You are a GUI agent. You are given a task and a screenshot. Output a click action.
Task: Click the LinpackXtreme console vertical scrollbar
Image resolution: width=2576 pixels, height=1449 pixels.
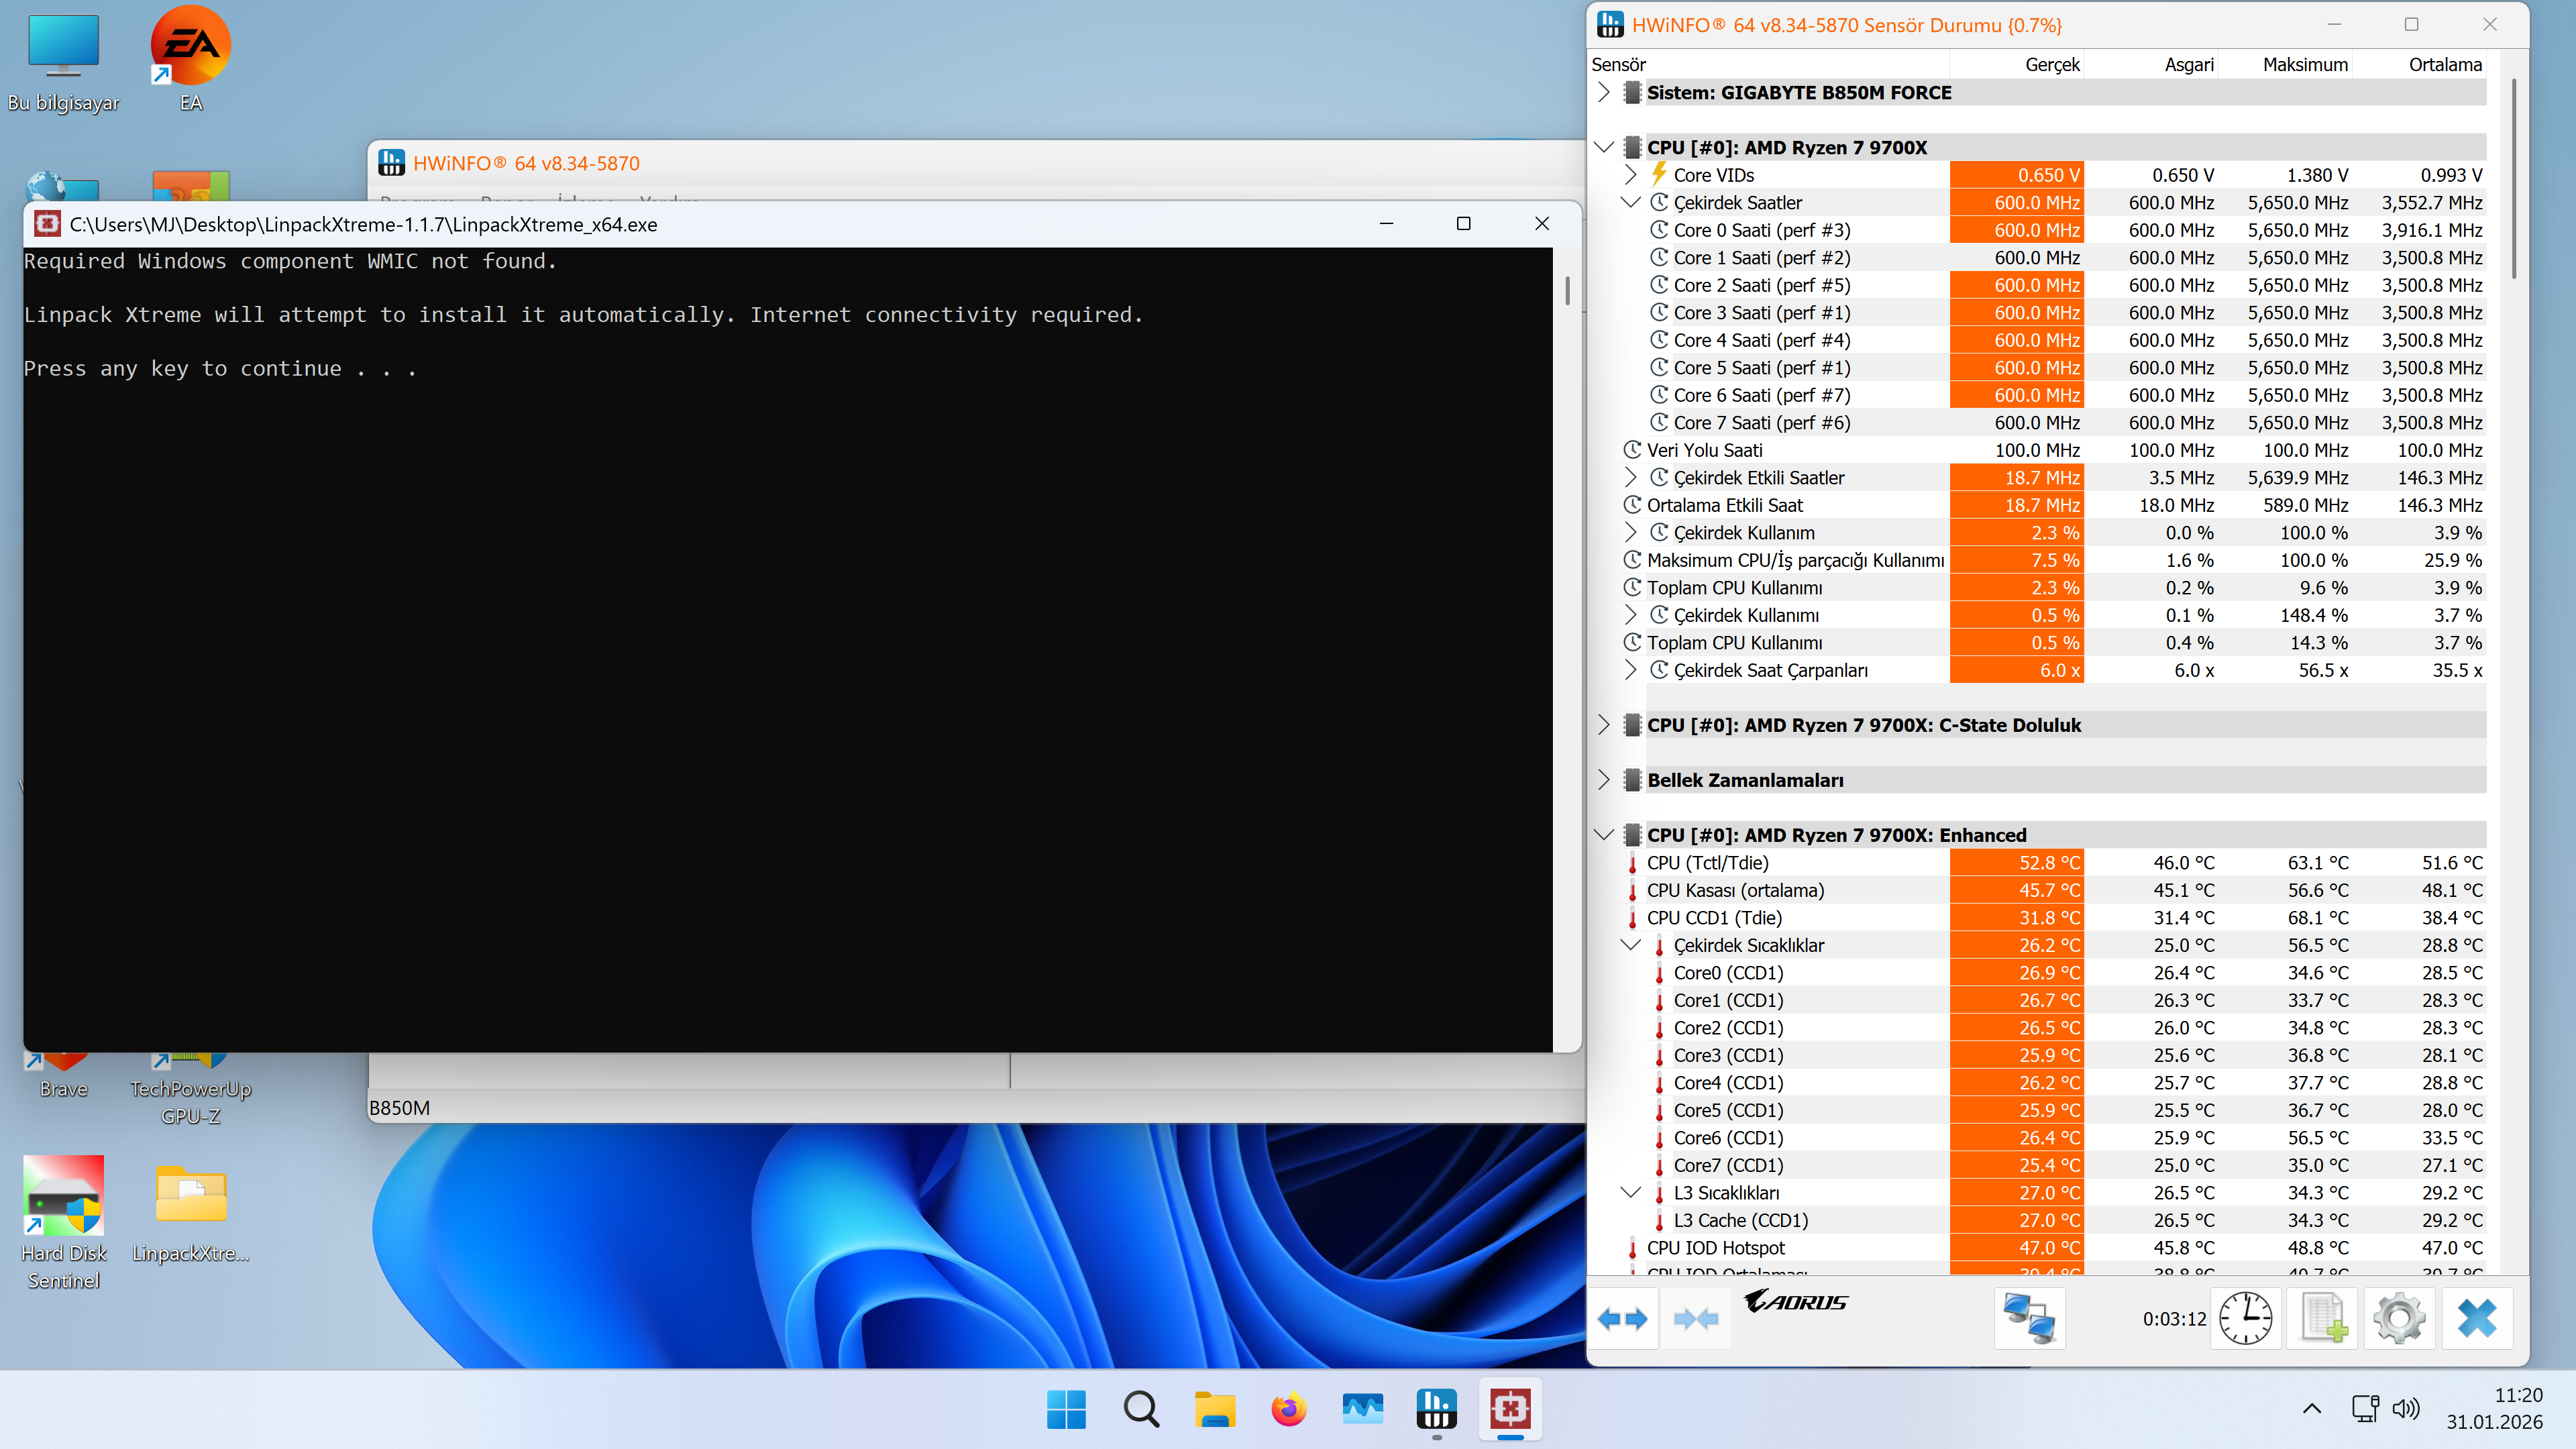[x=1567, y=291]
